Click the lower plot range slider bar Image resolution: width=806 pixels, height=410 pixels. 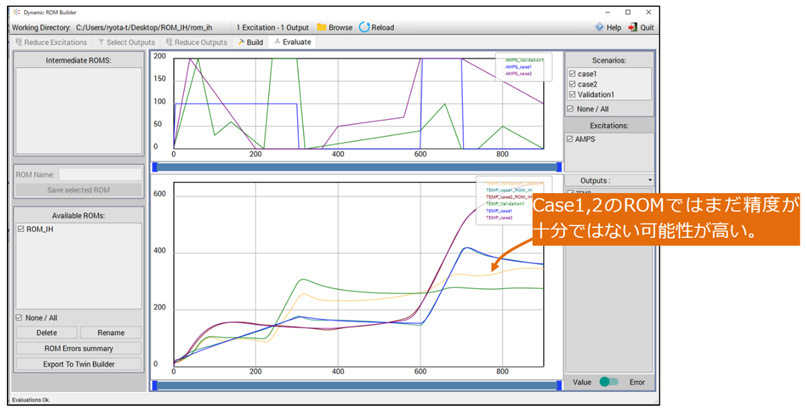coord(356,385)
